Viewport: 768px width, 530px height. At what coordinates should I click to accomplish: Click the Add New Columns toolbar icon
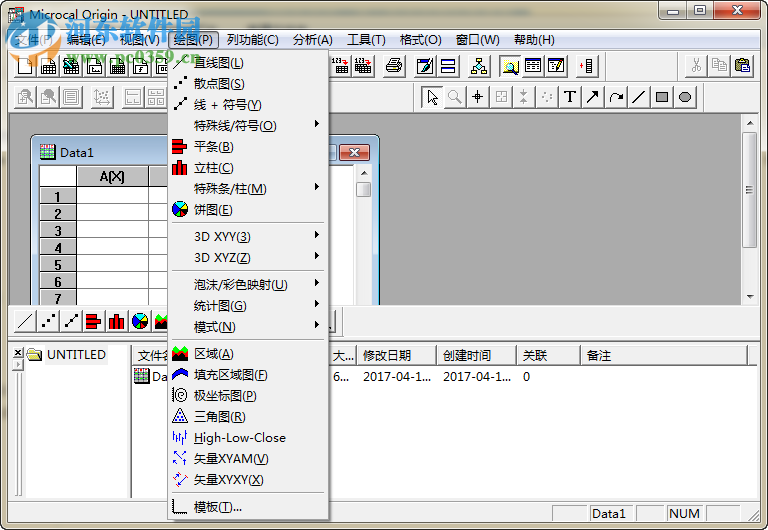pyautogui.click(x=586, y=66)
